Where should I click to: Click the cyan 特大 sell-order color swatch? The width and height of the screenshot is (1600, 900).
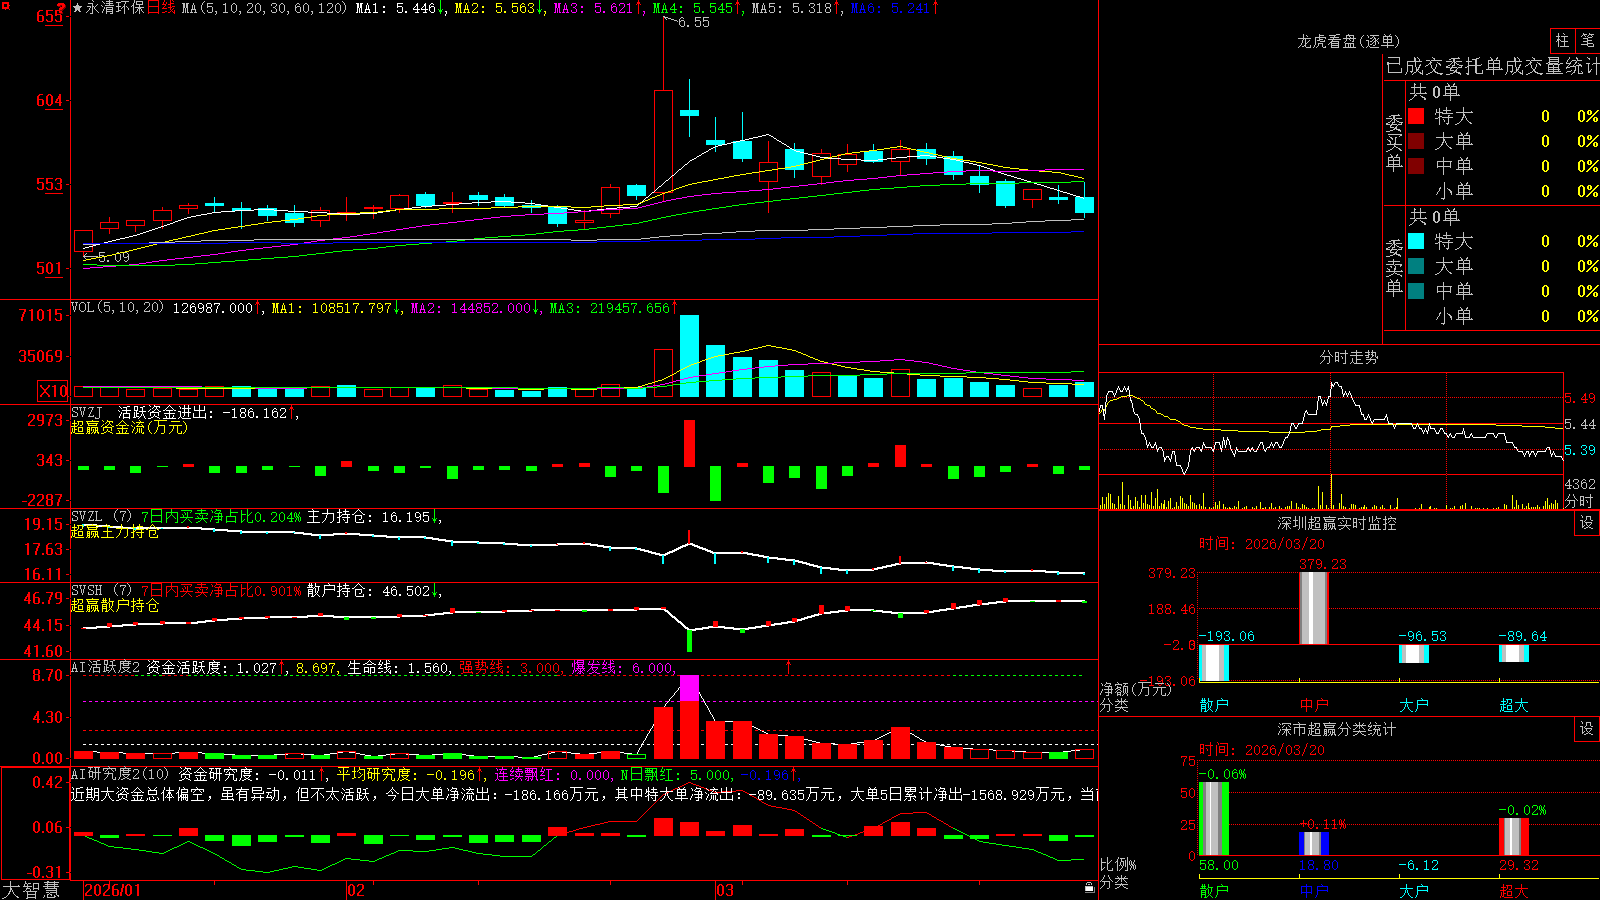[x=1416, y=241]
